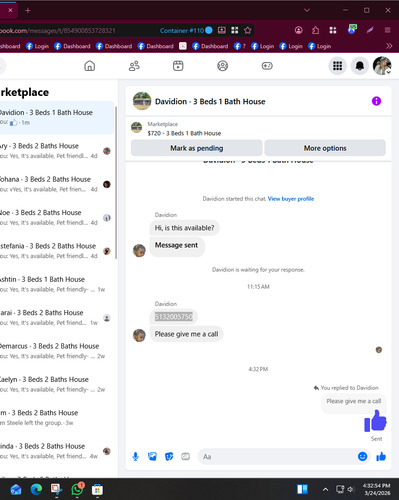The width and height of the screenshot is (399, 500).
Task: Open the Facebook menu grid icon
Action: pyautogui.click(x=337, y=66)
